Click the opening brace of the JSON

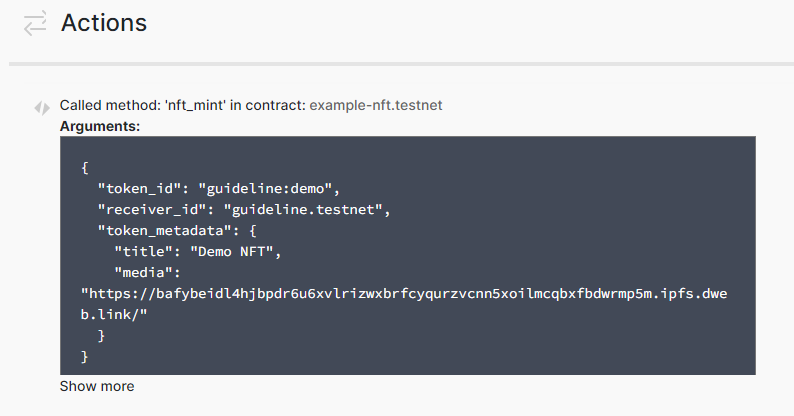[x=85, y=168]
